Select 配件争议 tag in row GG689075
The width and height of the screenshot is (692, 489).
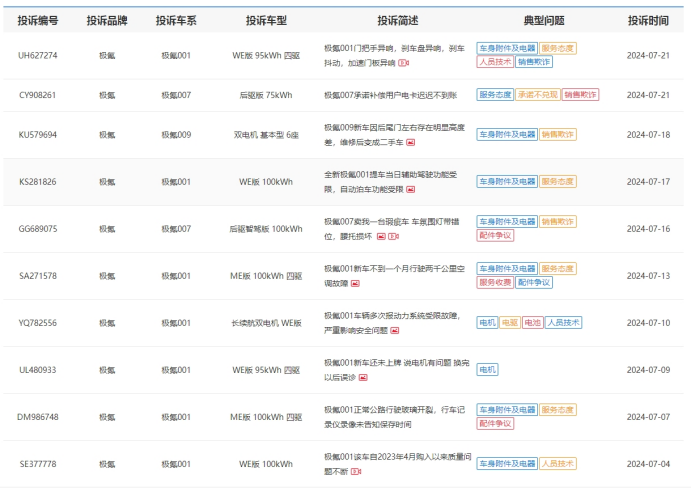tap(495, 235)
